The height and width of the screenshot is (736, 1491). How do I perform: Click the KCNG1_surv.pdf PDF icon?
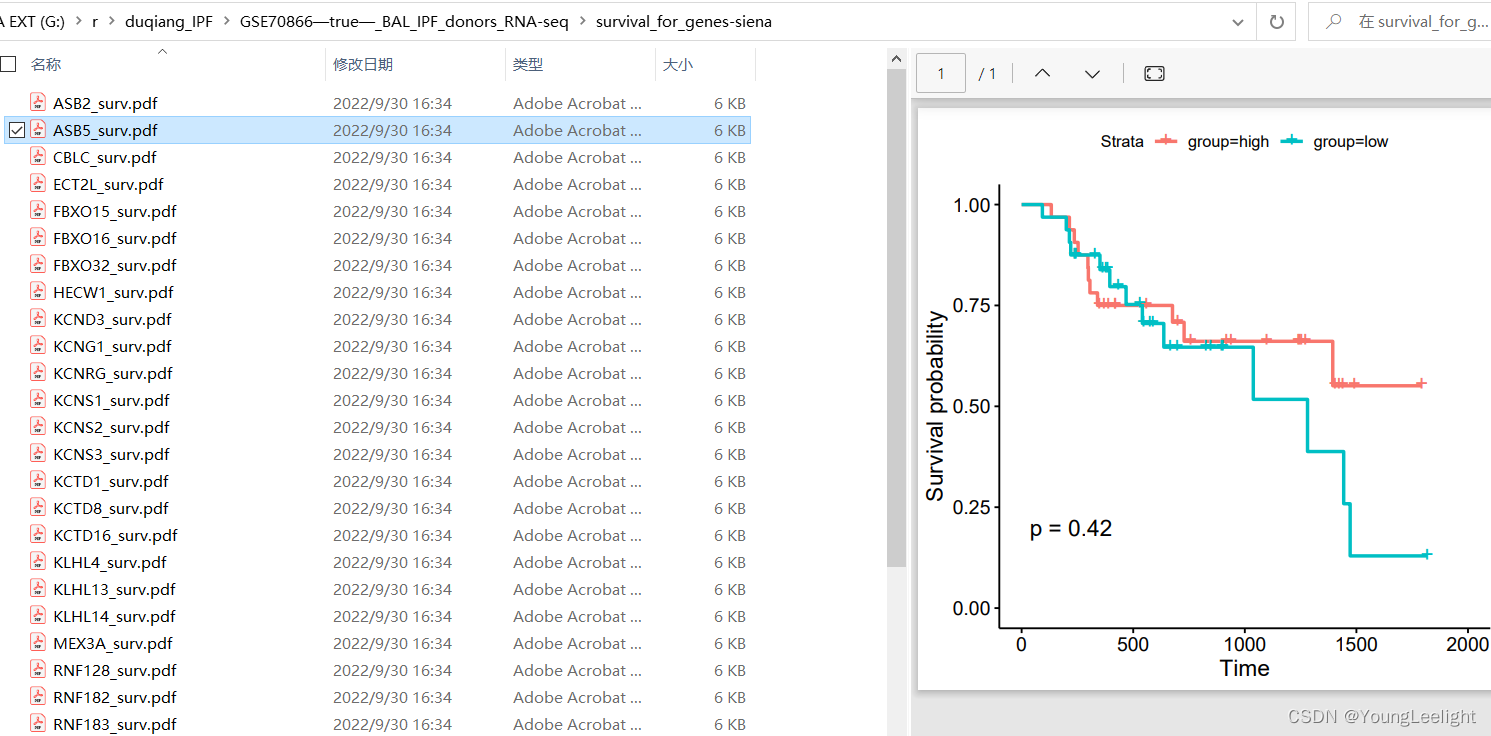pos(38,346)
